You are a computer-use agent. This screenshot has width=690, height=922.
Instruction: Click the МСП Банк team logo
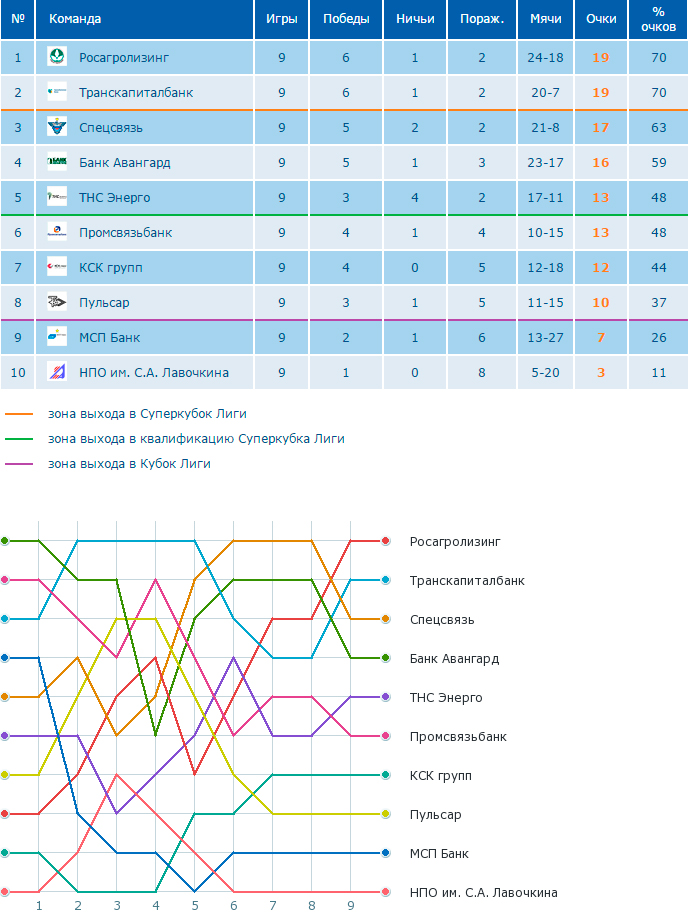[57, 337]
